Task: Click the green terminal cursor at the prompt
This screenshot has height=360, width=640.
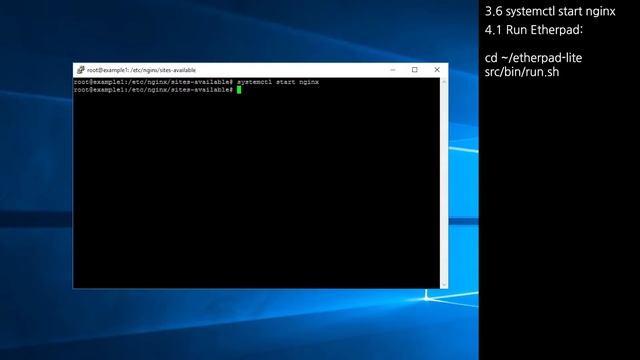Action: 239,90
